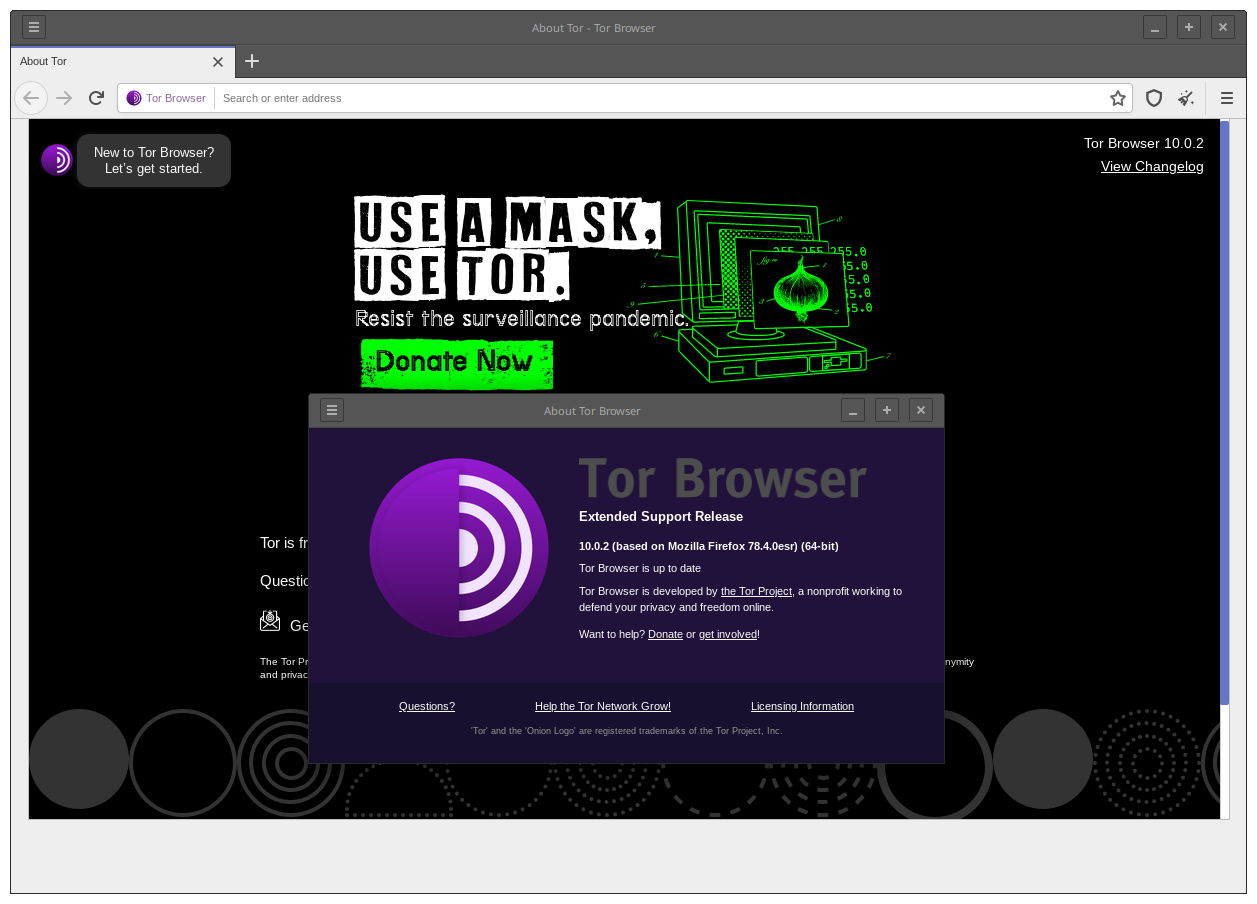The height and width of the screenshot is (904, 1257).
Task: Click the get involved link
Action: pyautogui.click(x=727, y=634)
